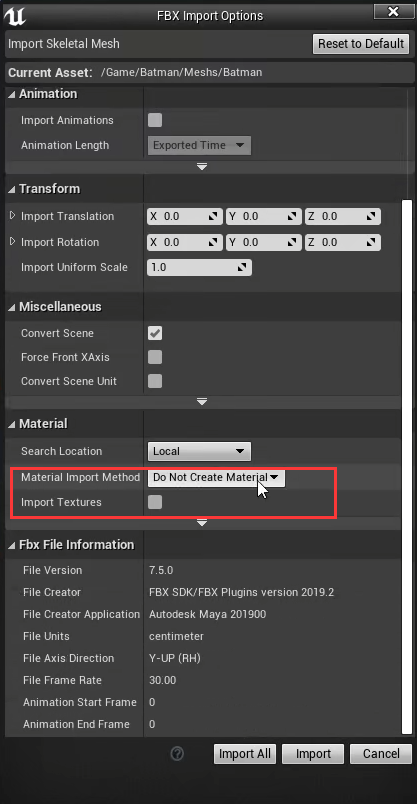
Task: Show advanced Miscellaneous options arrow
Action: pyautogui.click(x=202, y=401)
